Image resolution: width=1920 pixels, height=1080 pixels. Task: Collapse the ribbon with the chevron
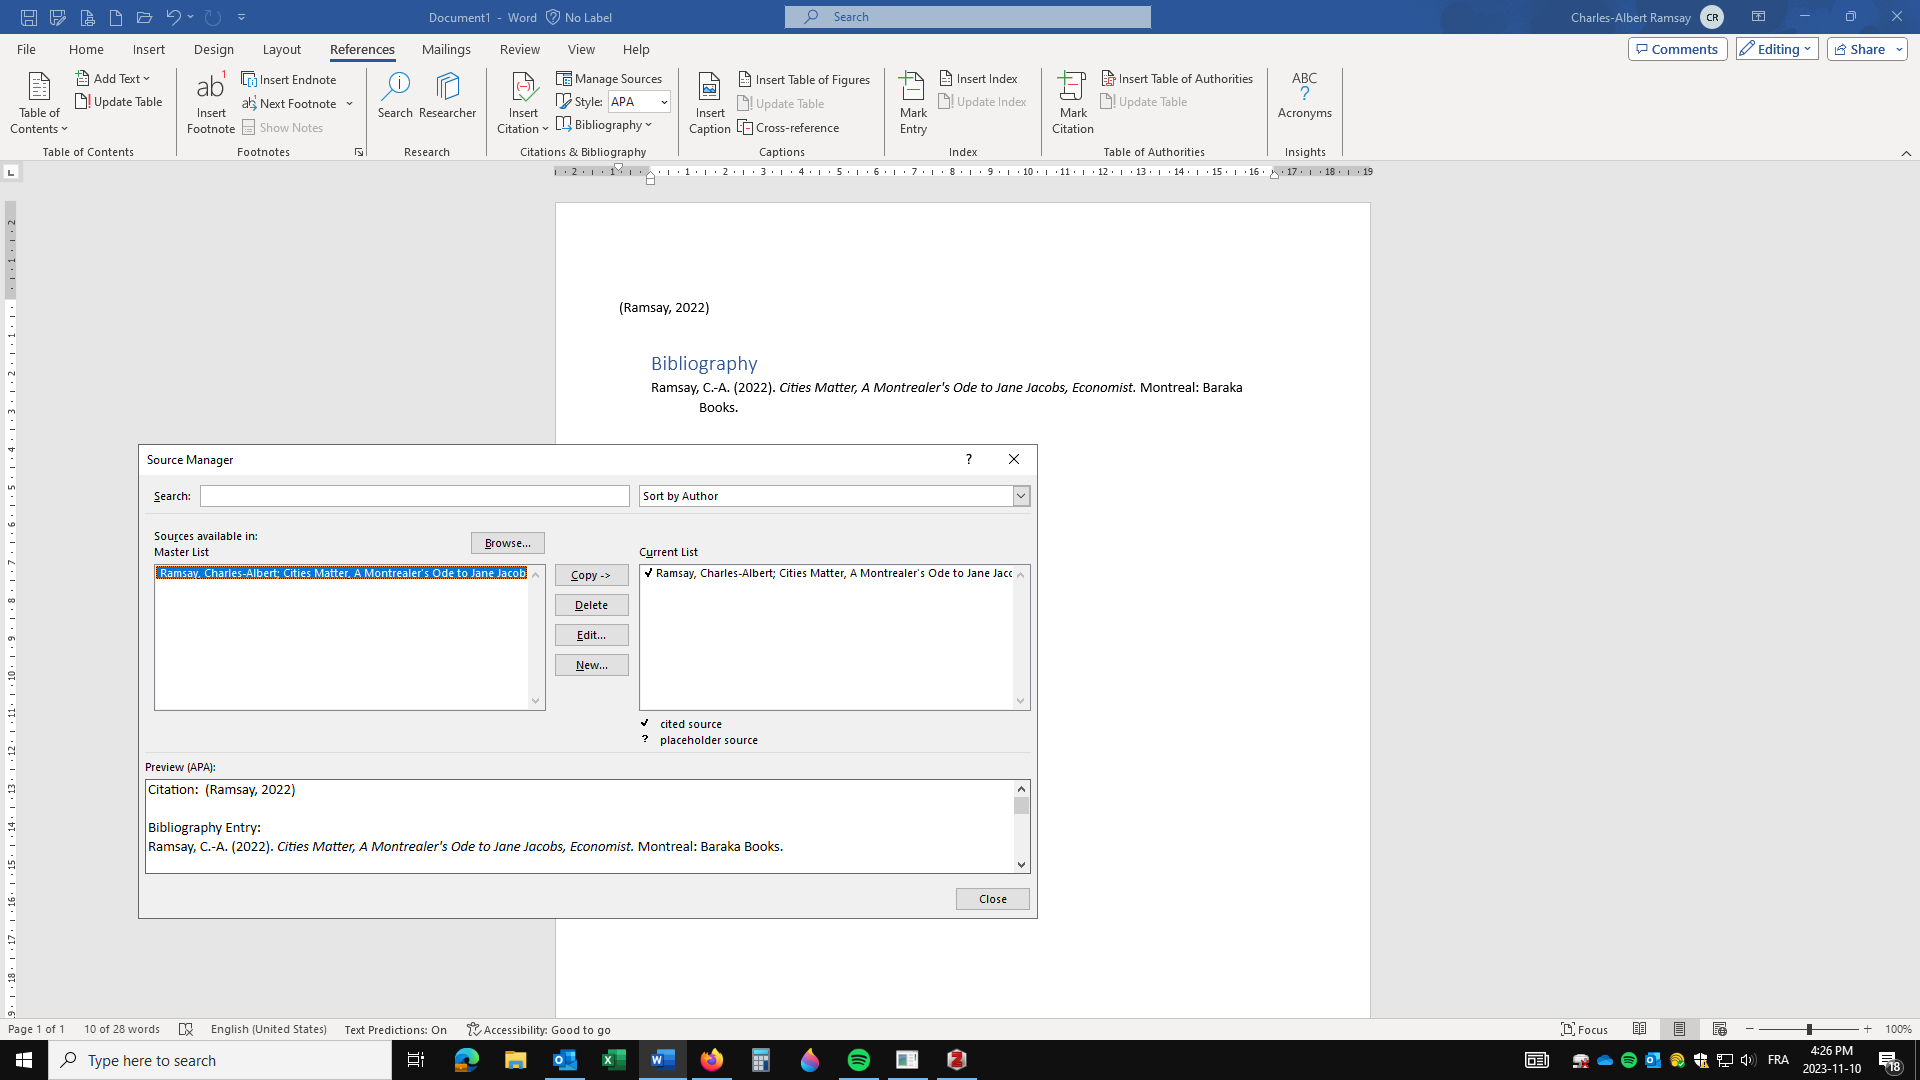click(1906, 153)
